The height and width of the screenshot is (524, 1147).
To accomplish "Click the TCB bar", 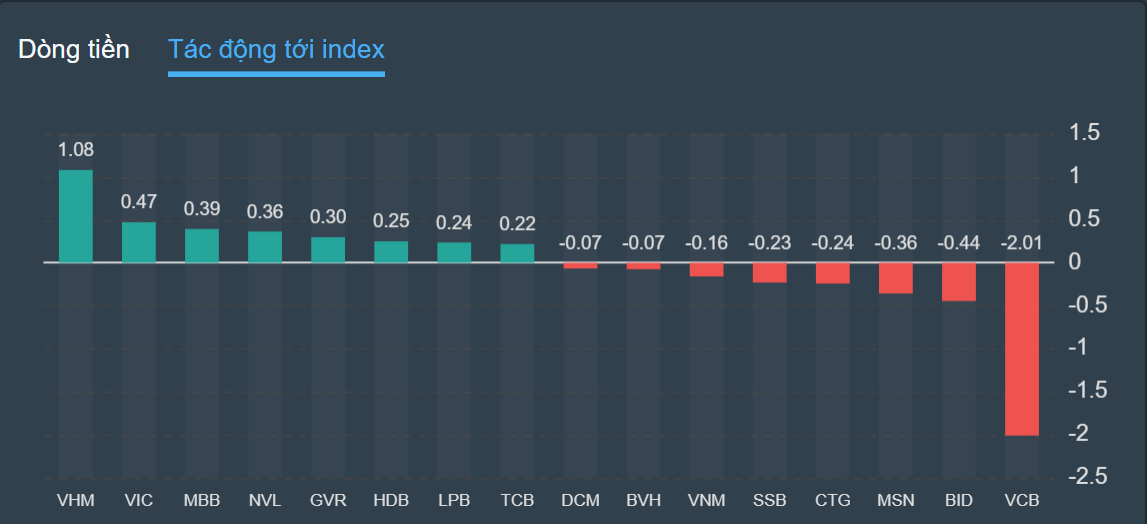I will point(517,253).
